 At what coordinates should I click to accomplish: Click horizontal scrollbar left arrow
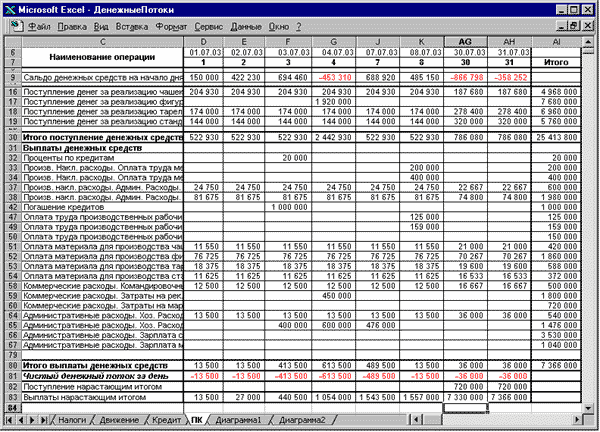coord(417,420)
